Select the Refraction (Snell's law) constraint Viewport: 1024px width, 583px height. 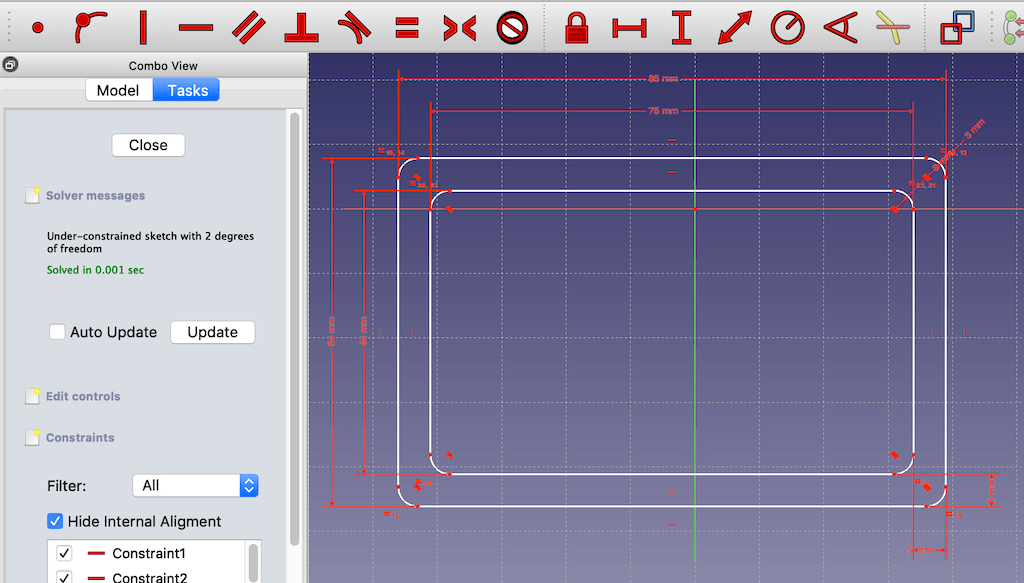893,28
